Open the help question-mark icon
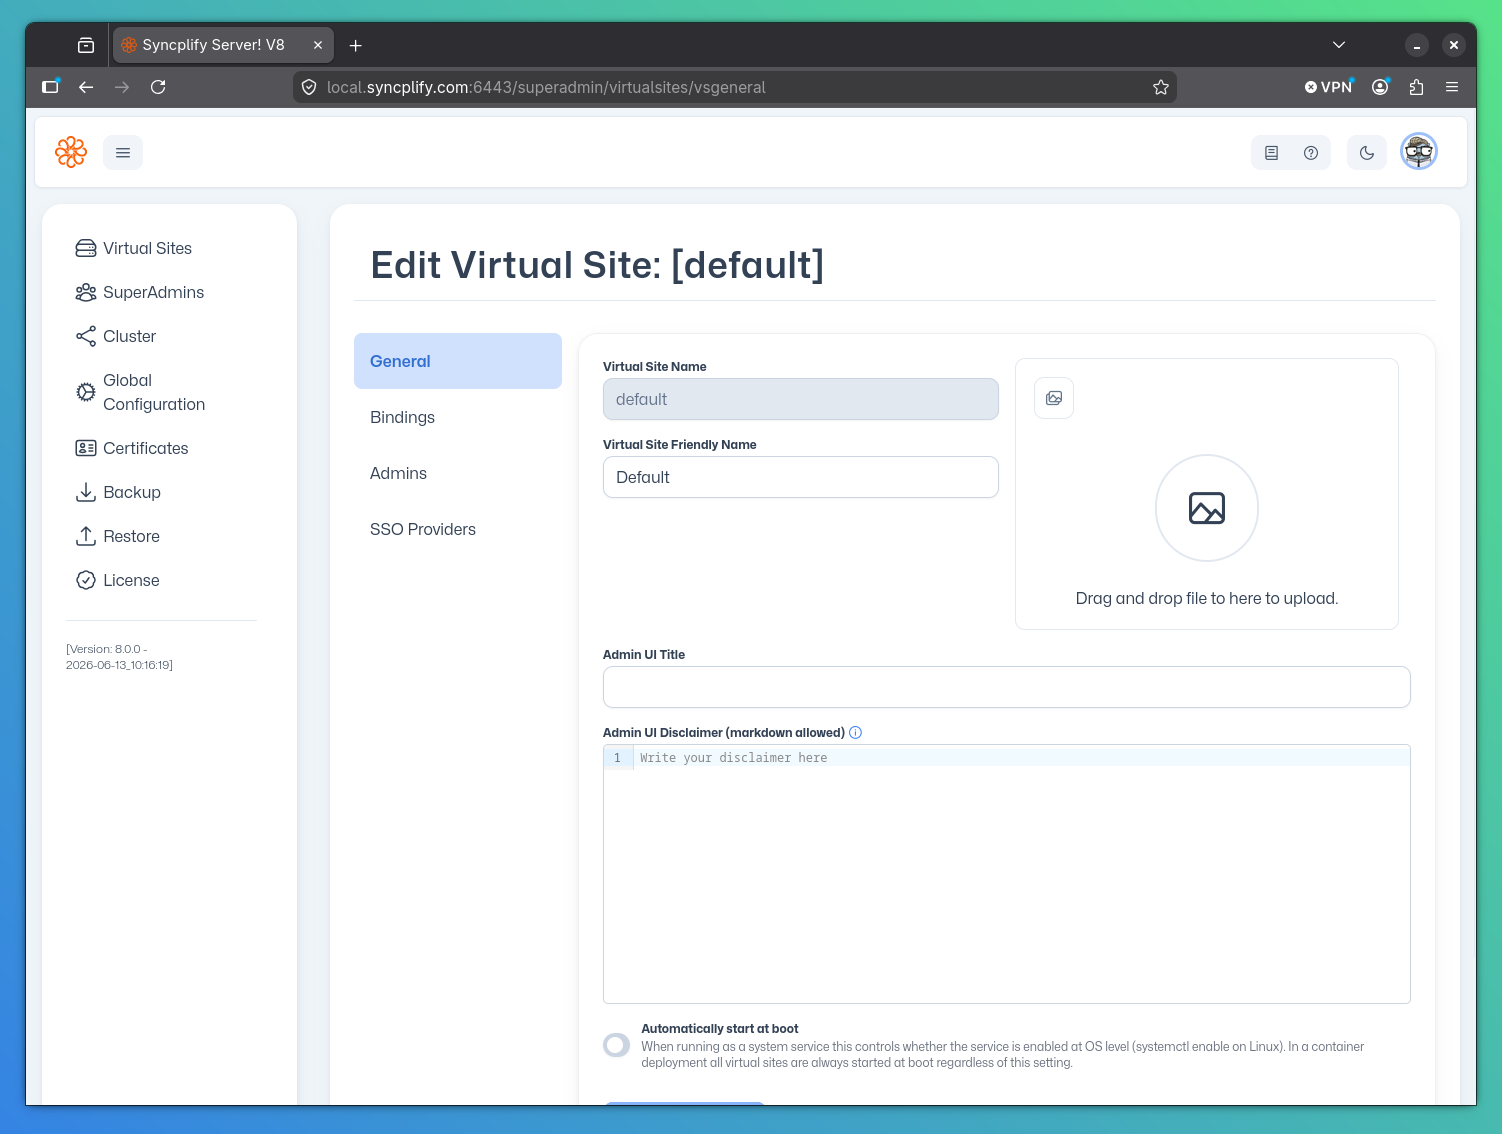This screenshot has width=1502, height=1134. 1311,153
